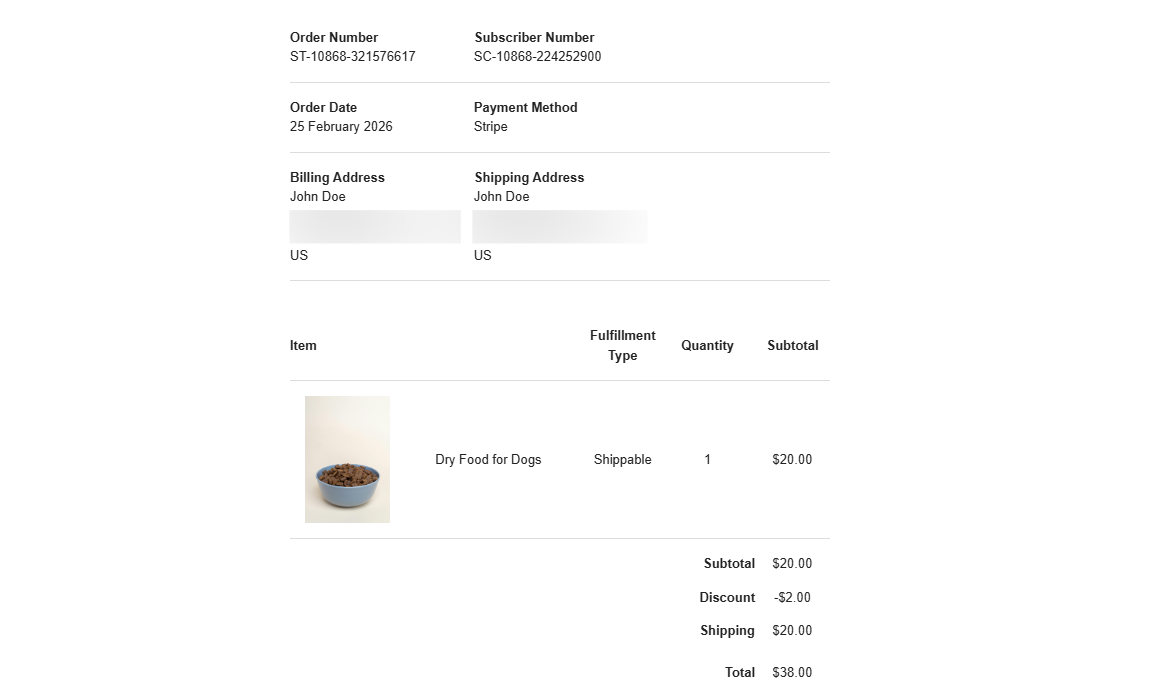Click the Order Date value 25 February 2026
This screenshot has width=1152, height=697.
point(341,126)
